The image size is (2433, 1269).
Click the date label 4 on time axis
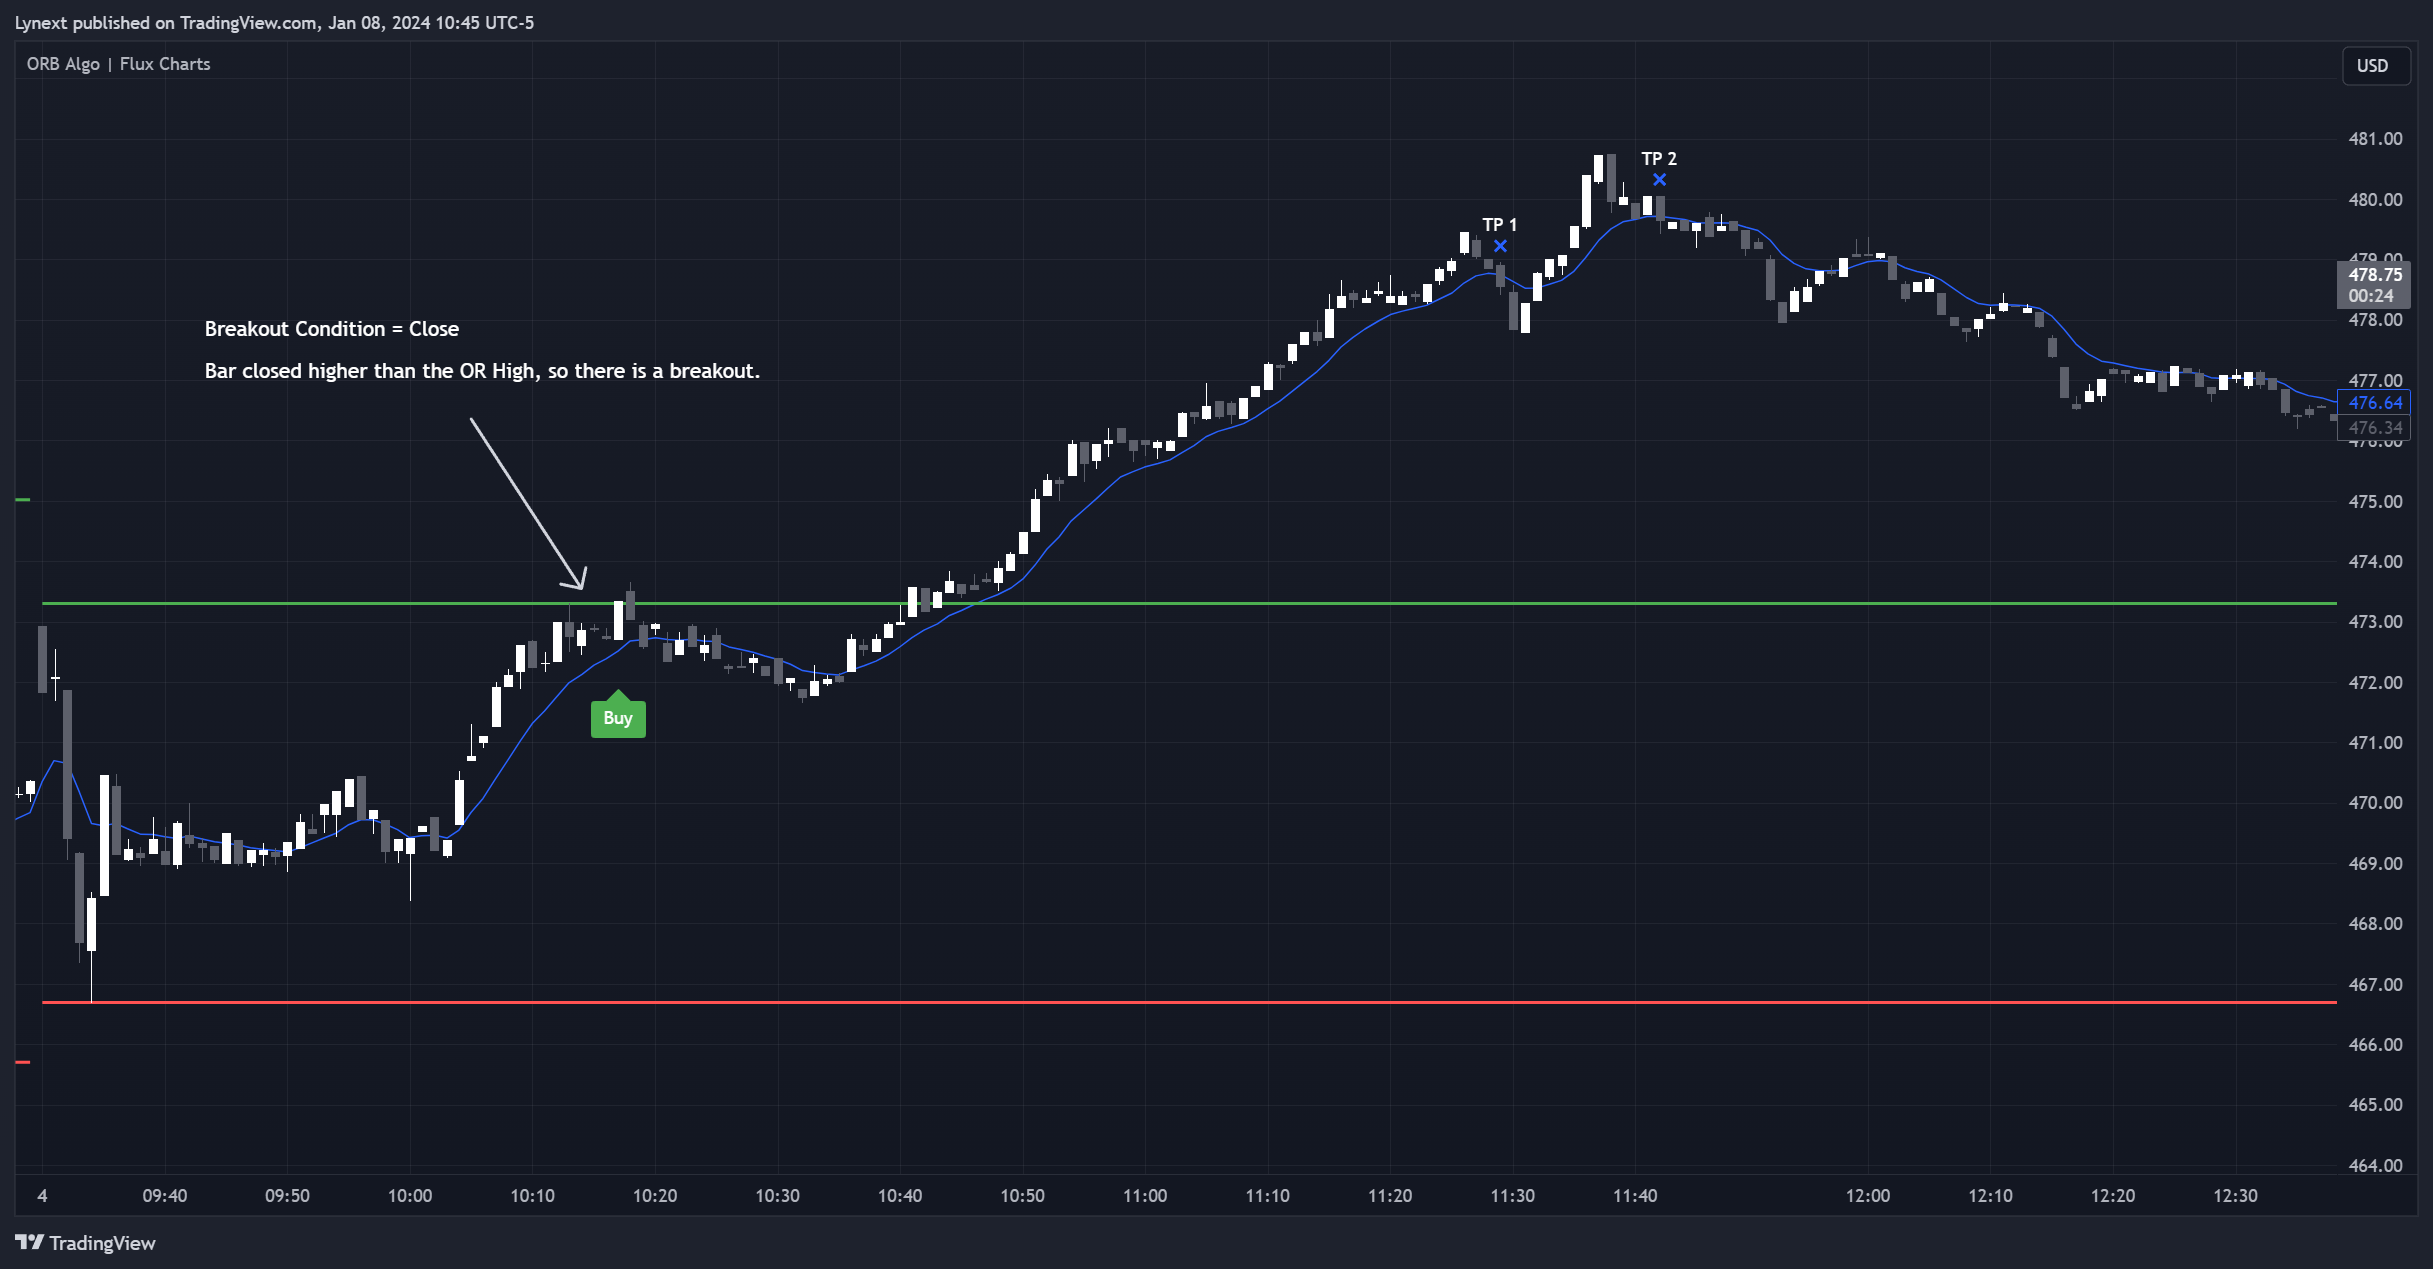click(42, 1196)
